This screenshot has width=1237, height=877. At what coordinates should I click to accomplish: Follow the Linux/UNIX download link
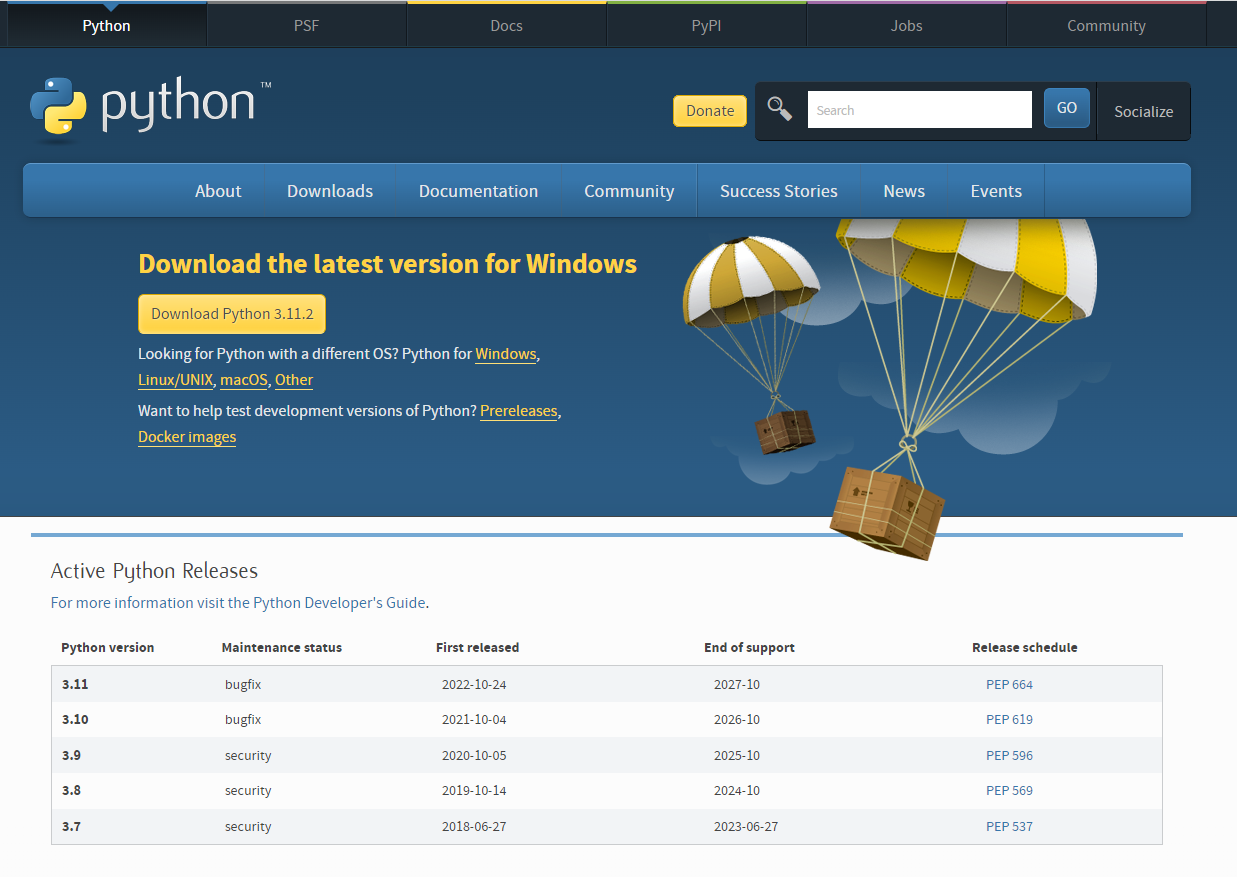(x=175, y=380)
